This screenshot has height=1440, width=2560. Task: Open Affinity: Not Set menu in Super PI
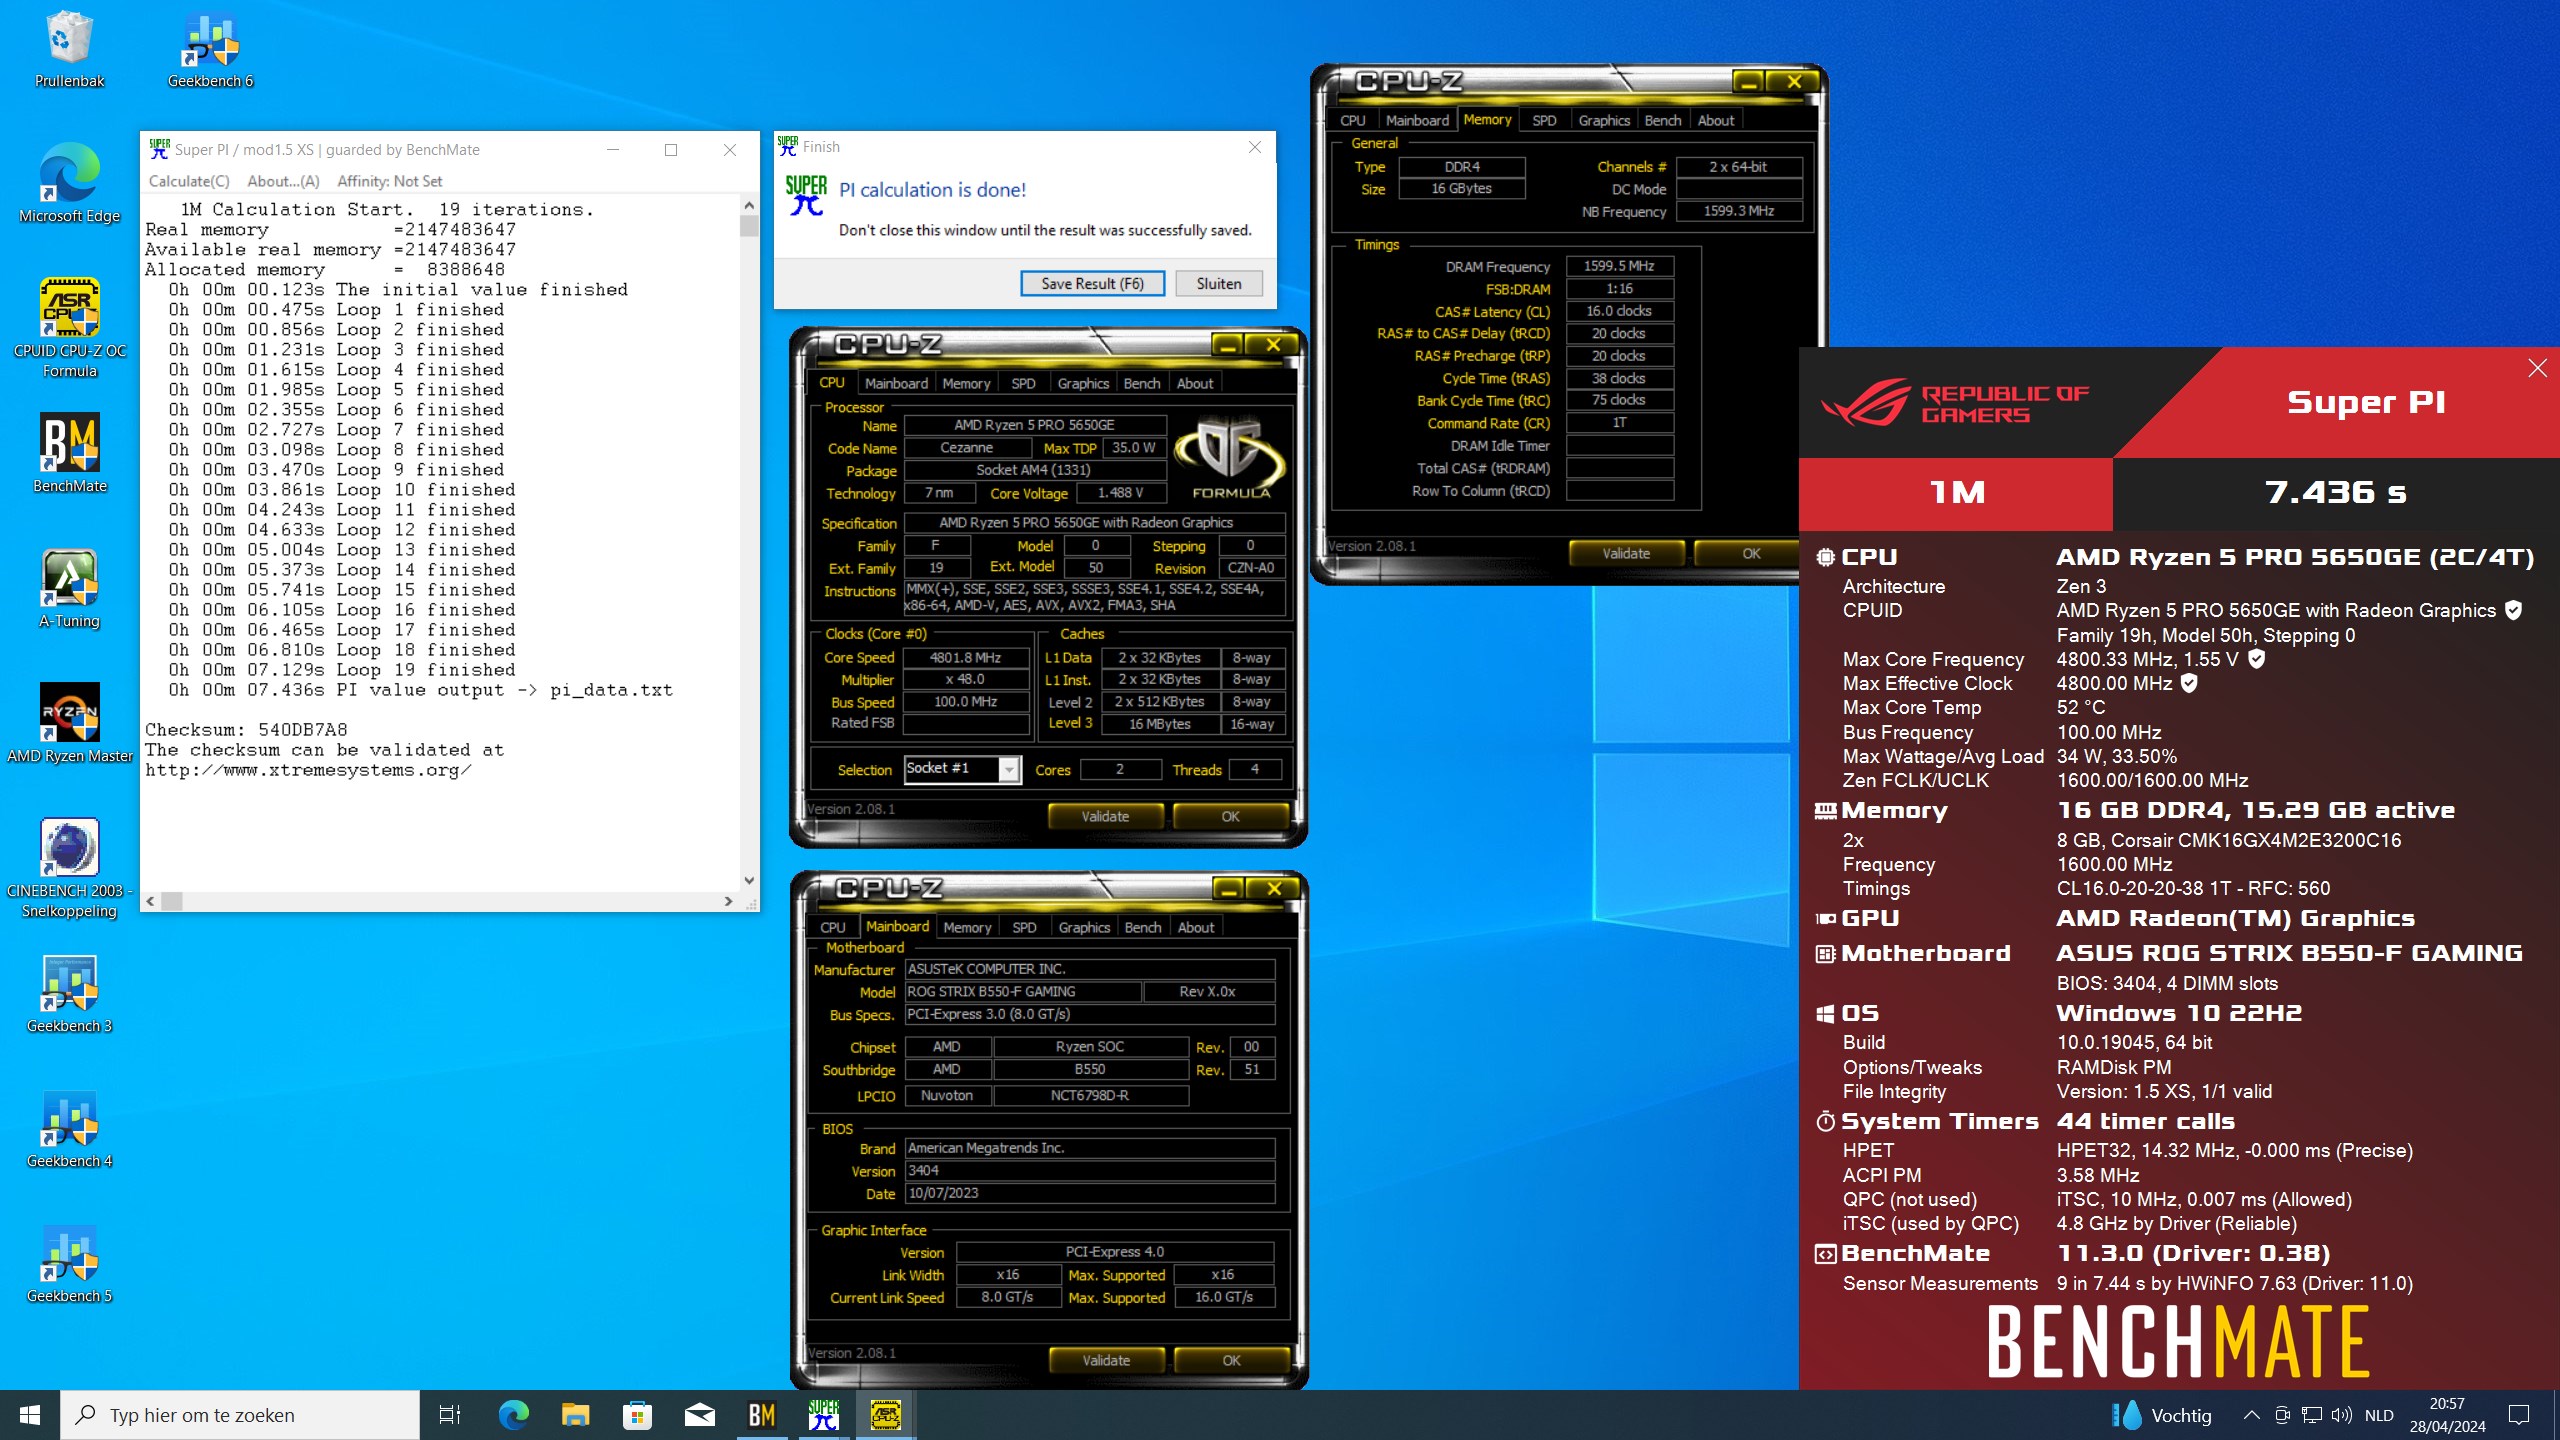389,181
